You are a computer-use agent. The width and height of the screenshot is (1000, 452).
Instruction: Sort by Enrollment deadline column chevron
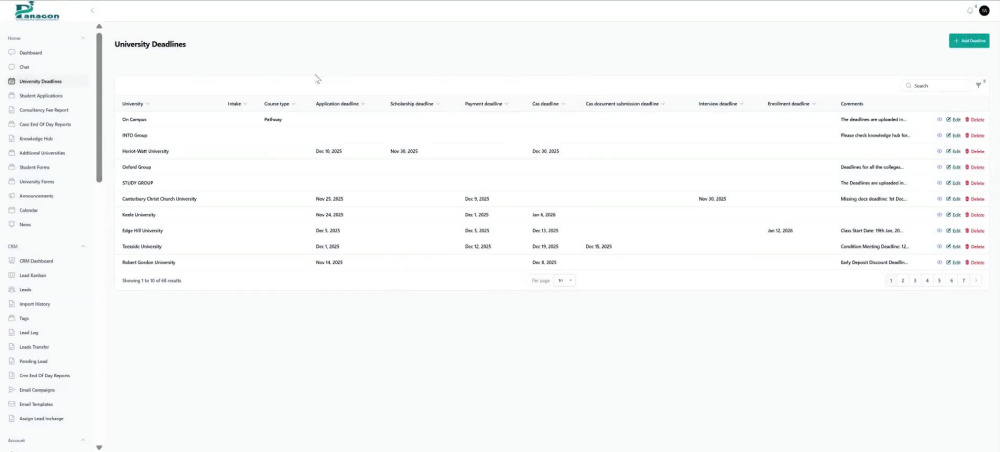814,104
